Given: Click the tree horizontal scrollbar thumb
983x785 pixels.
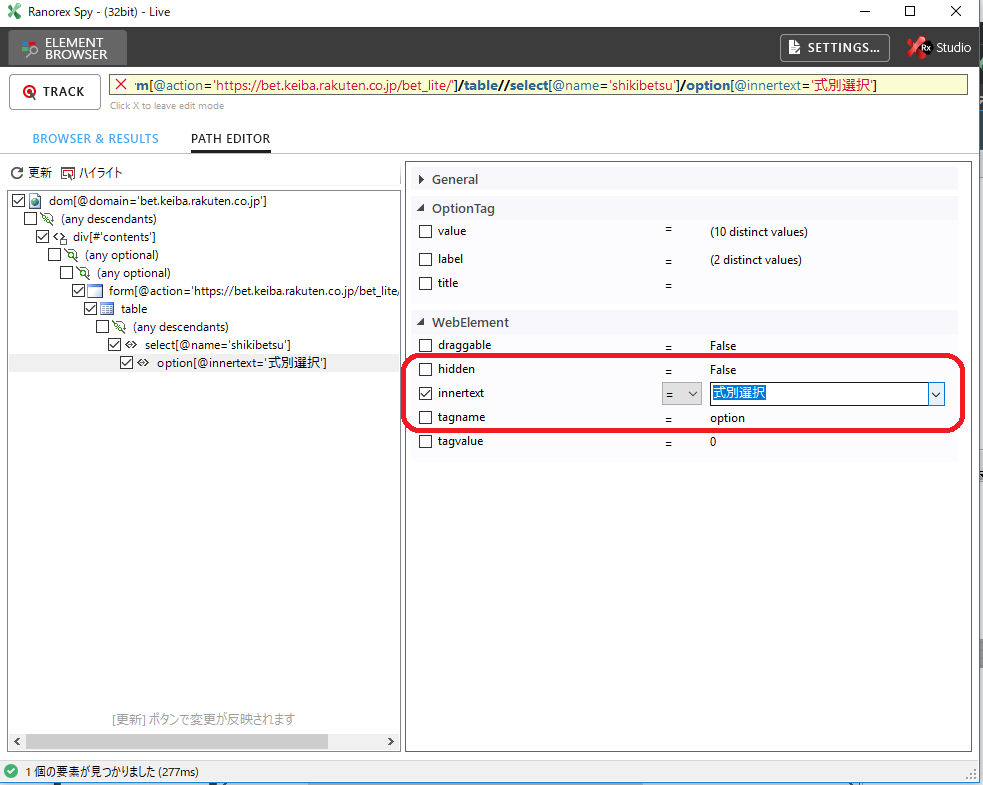Looking at the screenshot, I should (176, 741).
